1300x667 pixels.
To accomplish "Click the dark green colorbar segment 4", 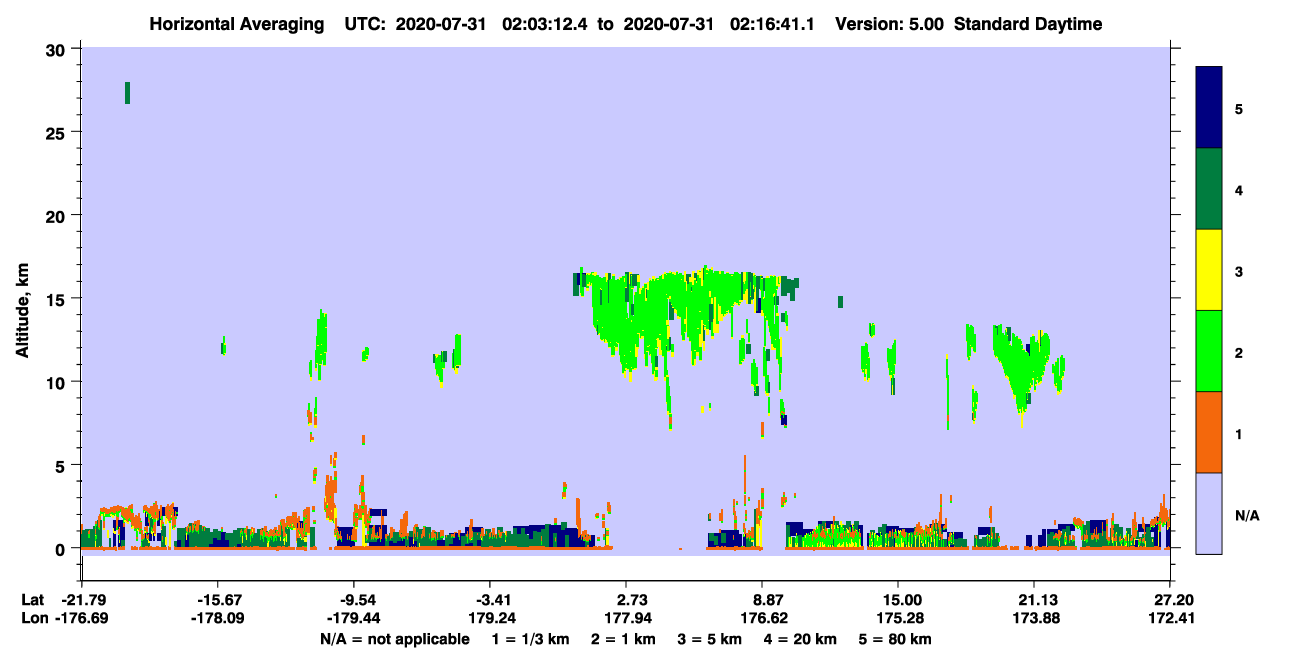I will [1209, 189].
